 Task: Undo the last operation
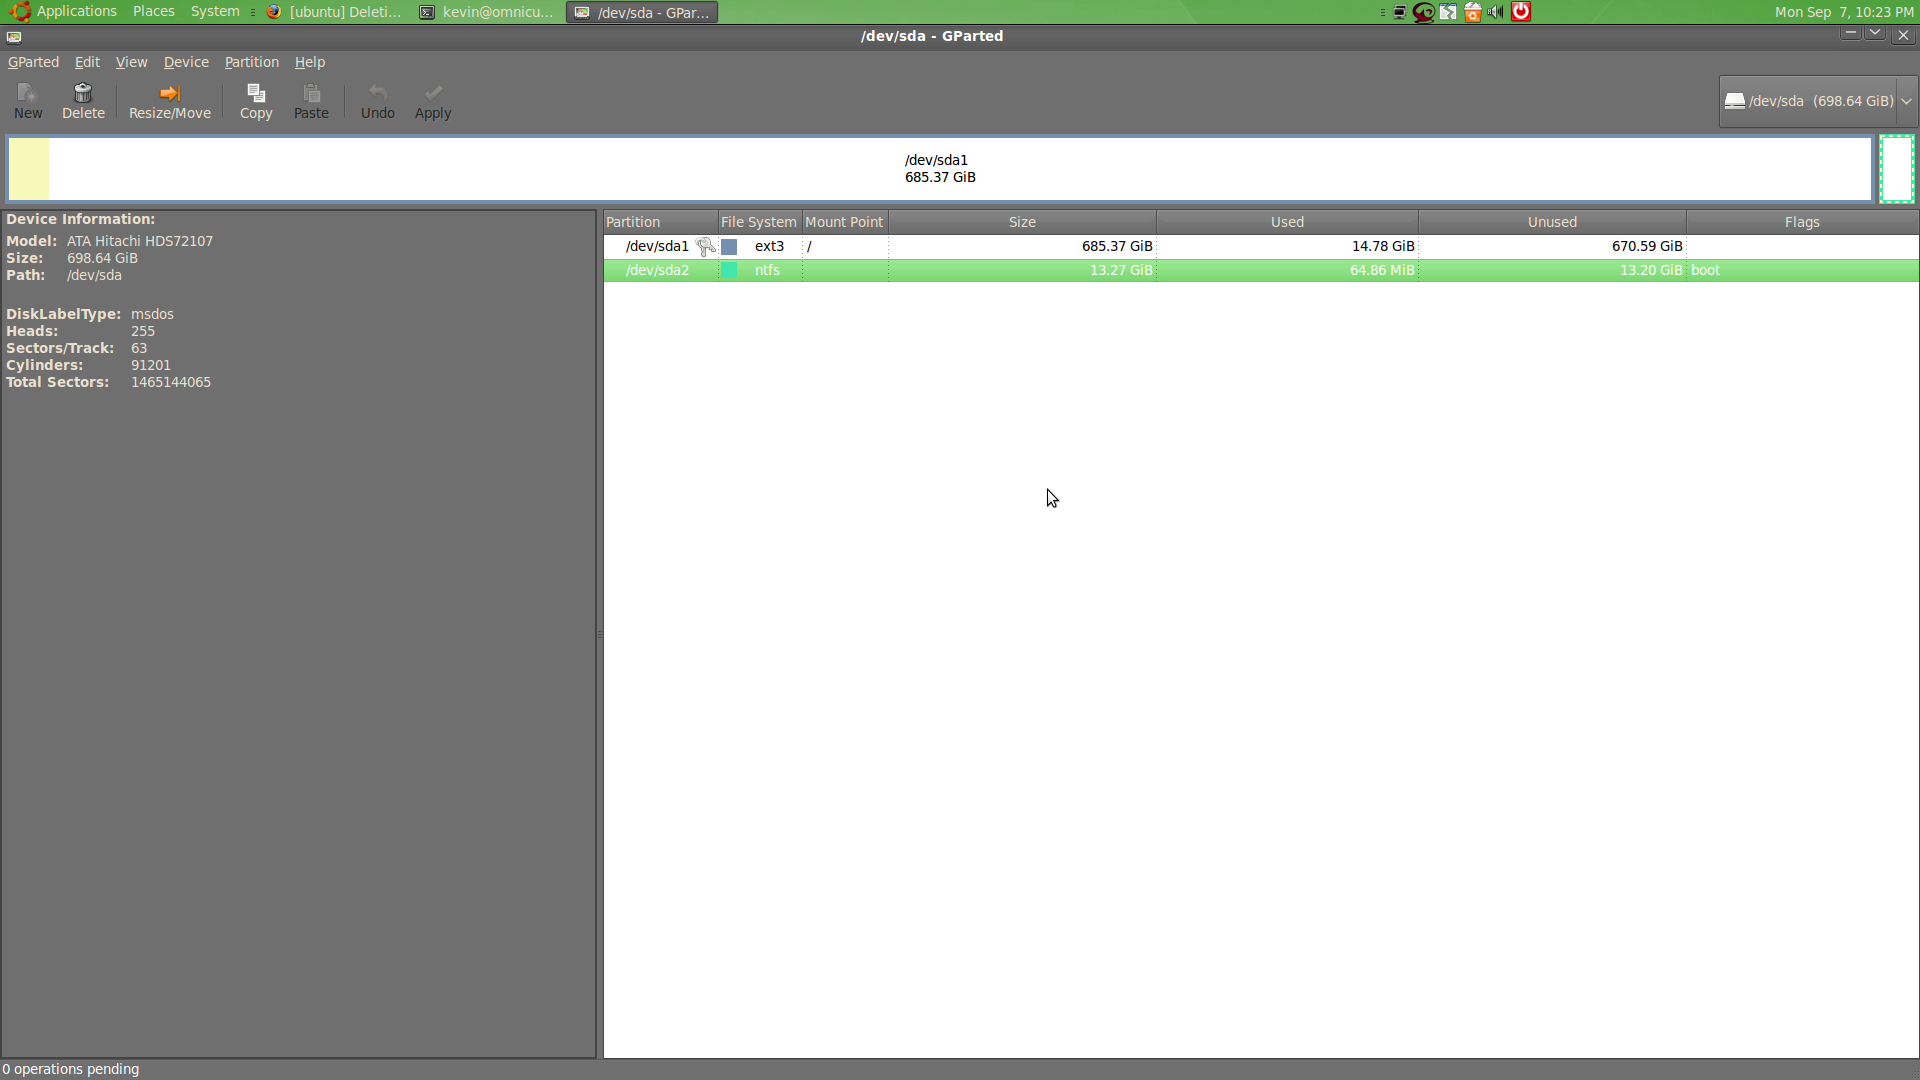point(377,100)
